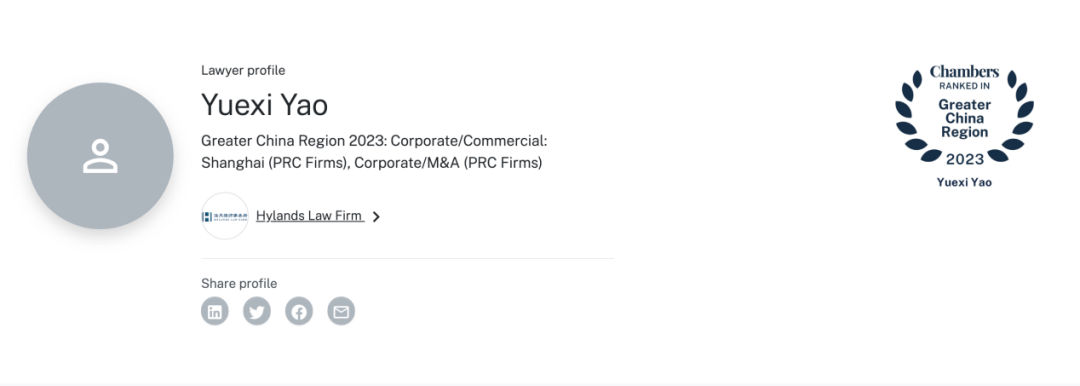This screenshot has height=386, width=1080.
Task: Select the Yuexi Yao name heading
Action: tap(264, 105)
